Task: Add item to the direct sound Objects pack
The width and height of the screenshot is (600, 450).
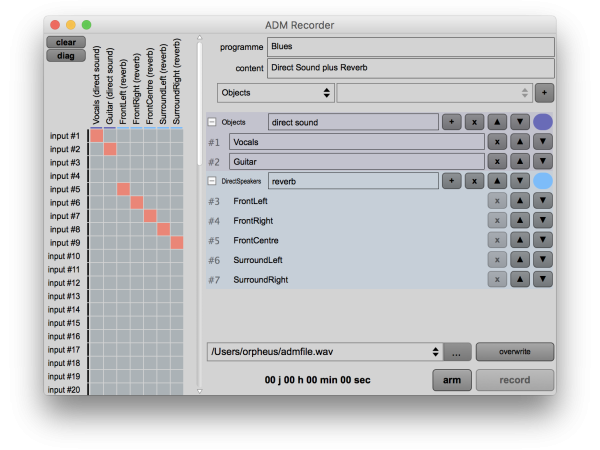Action: click(x=452, y=122)
